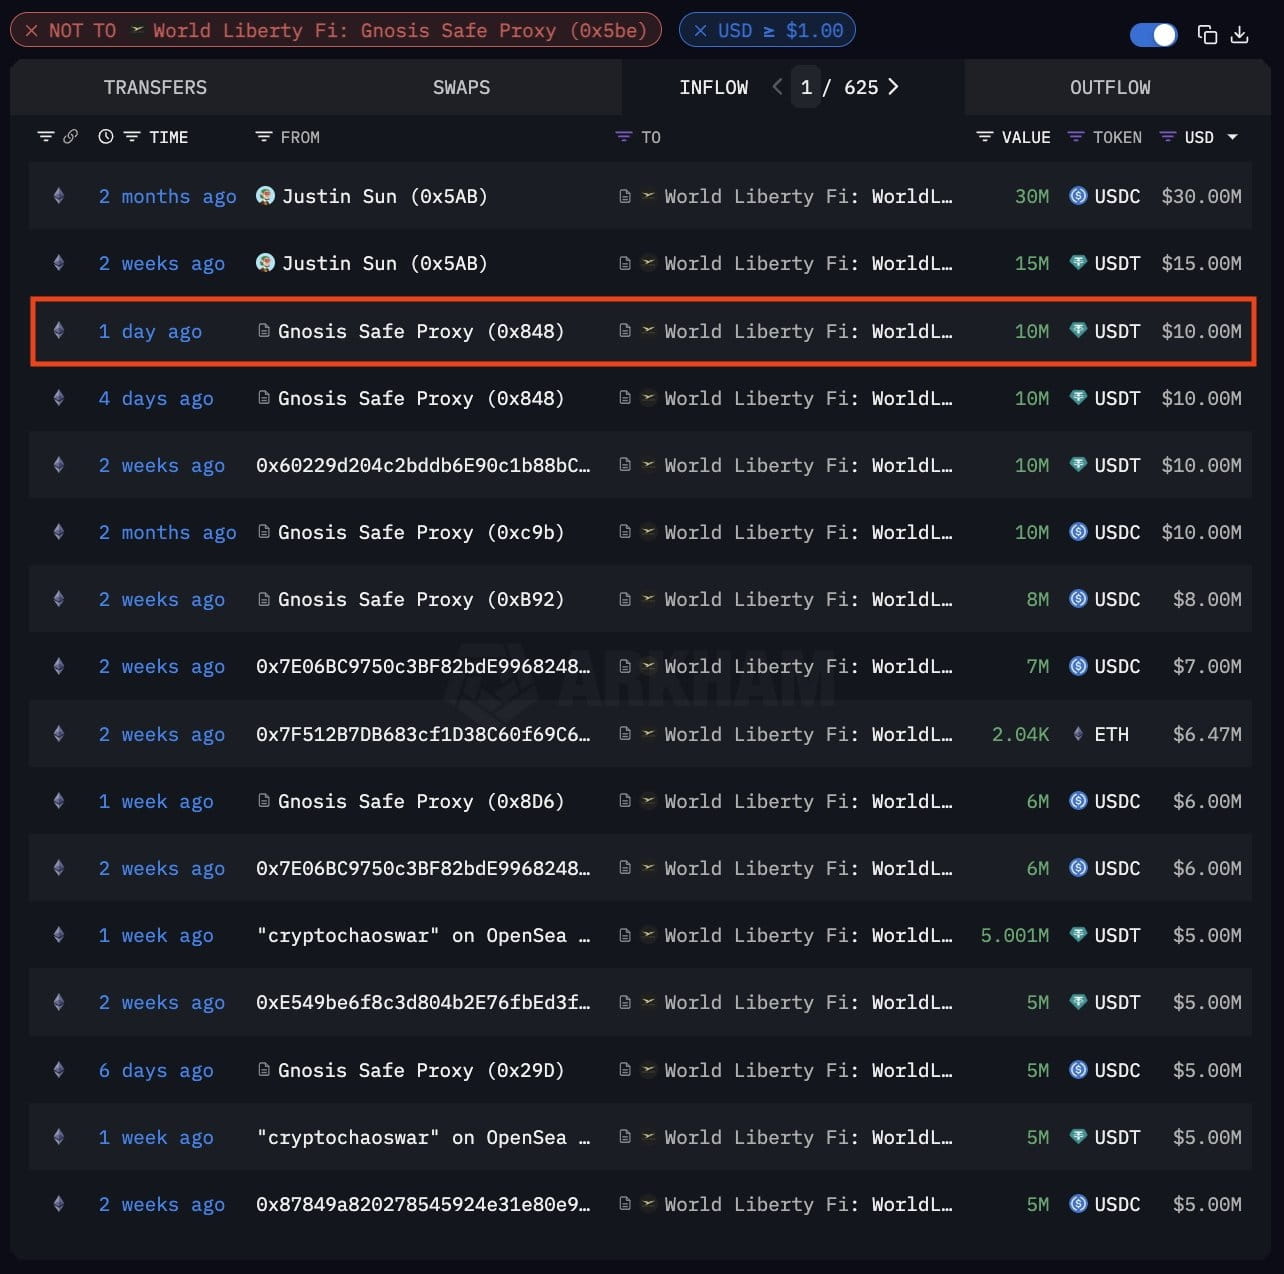This screenshot has width=1284, height=1274.
Task: Open Justin Sun sender of 30M USDC
Action: point(384,196)
